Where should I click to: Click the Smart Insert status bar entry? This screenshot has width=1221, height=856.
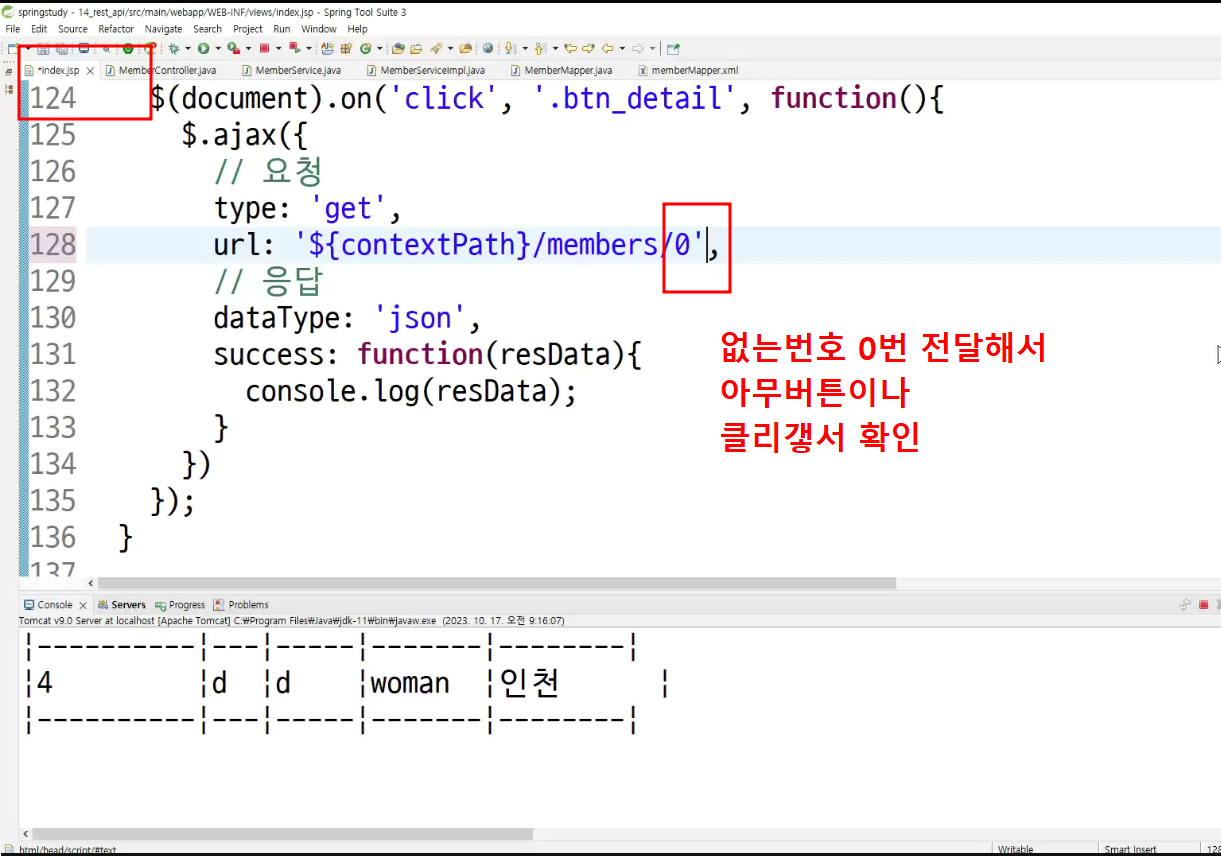tap(1130, 850)
